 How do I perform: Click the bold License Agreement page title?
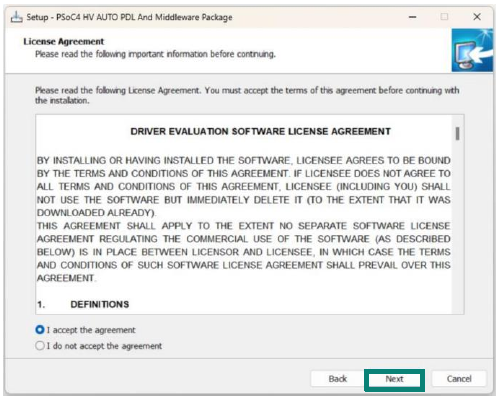(64, 41)
